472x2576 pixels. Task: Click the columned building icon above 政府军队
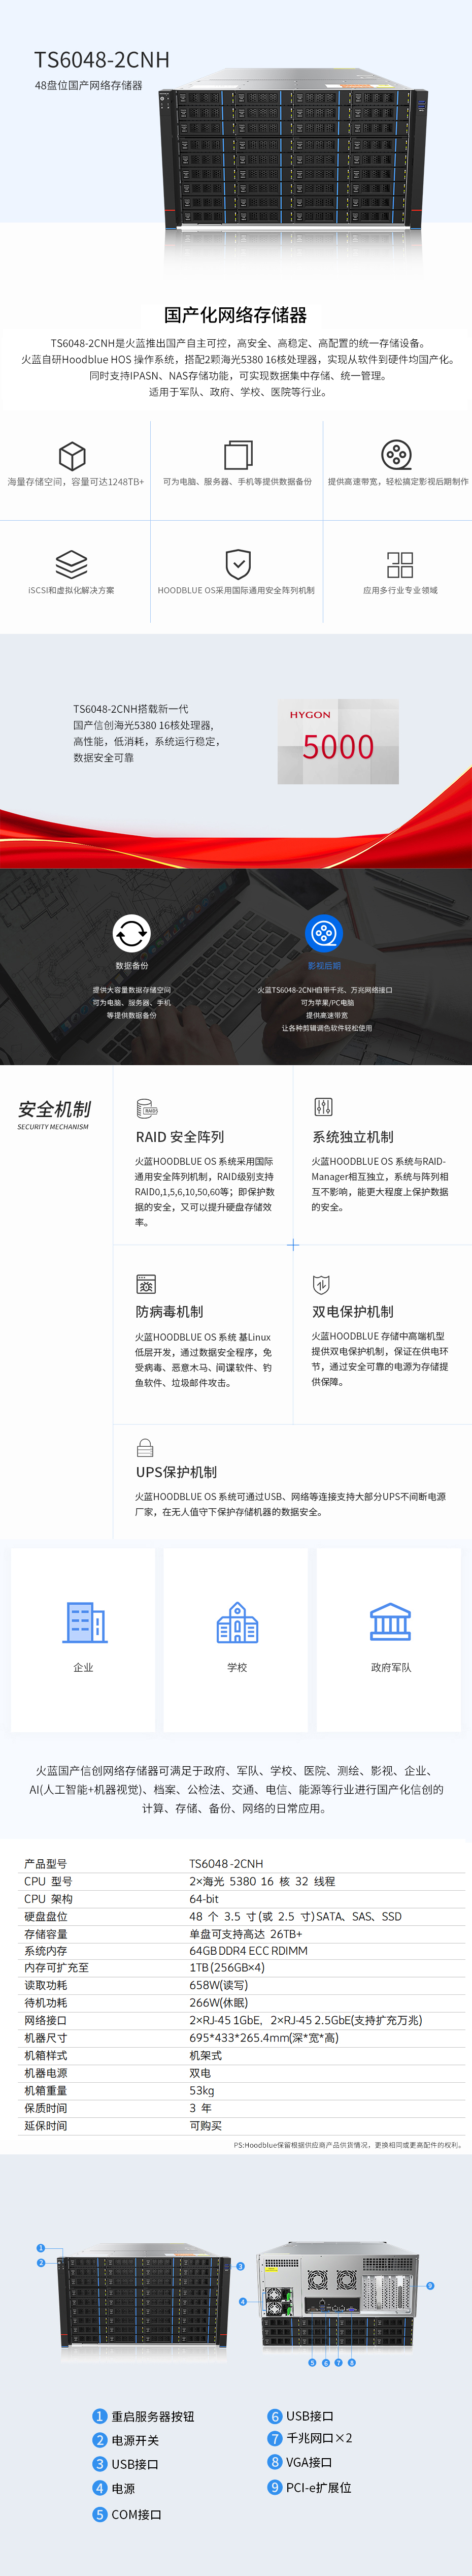pos(390,1622)
